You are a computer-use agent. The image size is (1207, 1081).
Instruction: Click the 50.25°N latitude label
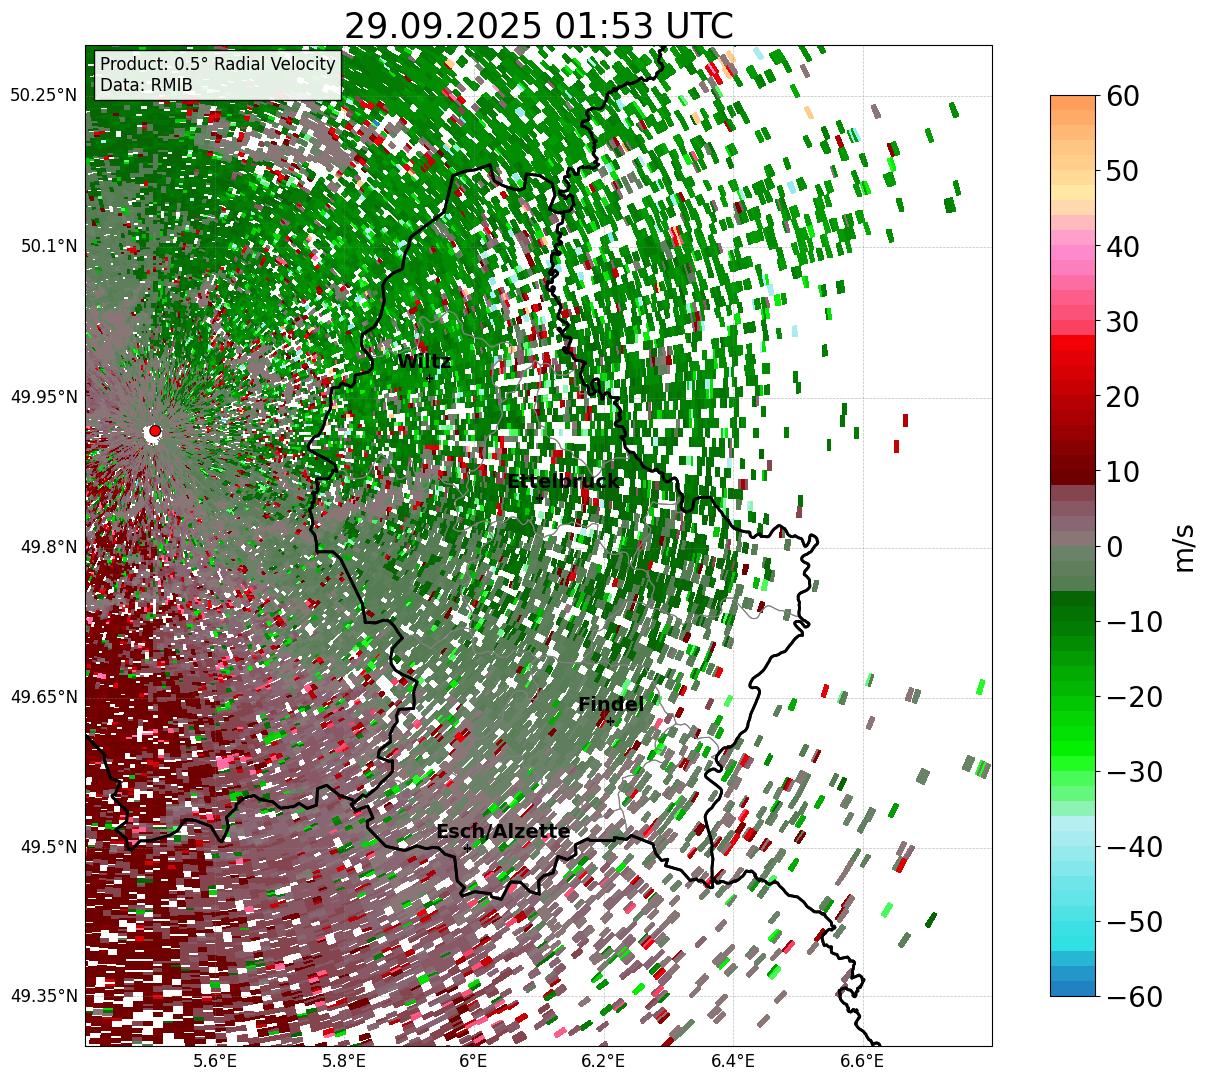point(44,96)
